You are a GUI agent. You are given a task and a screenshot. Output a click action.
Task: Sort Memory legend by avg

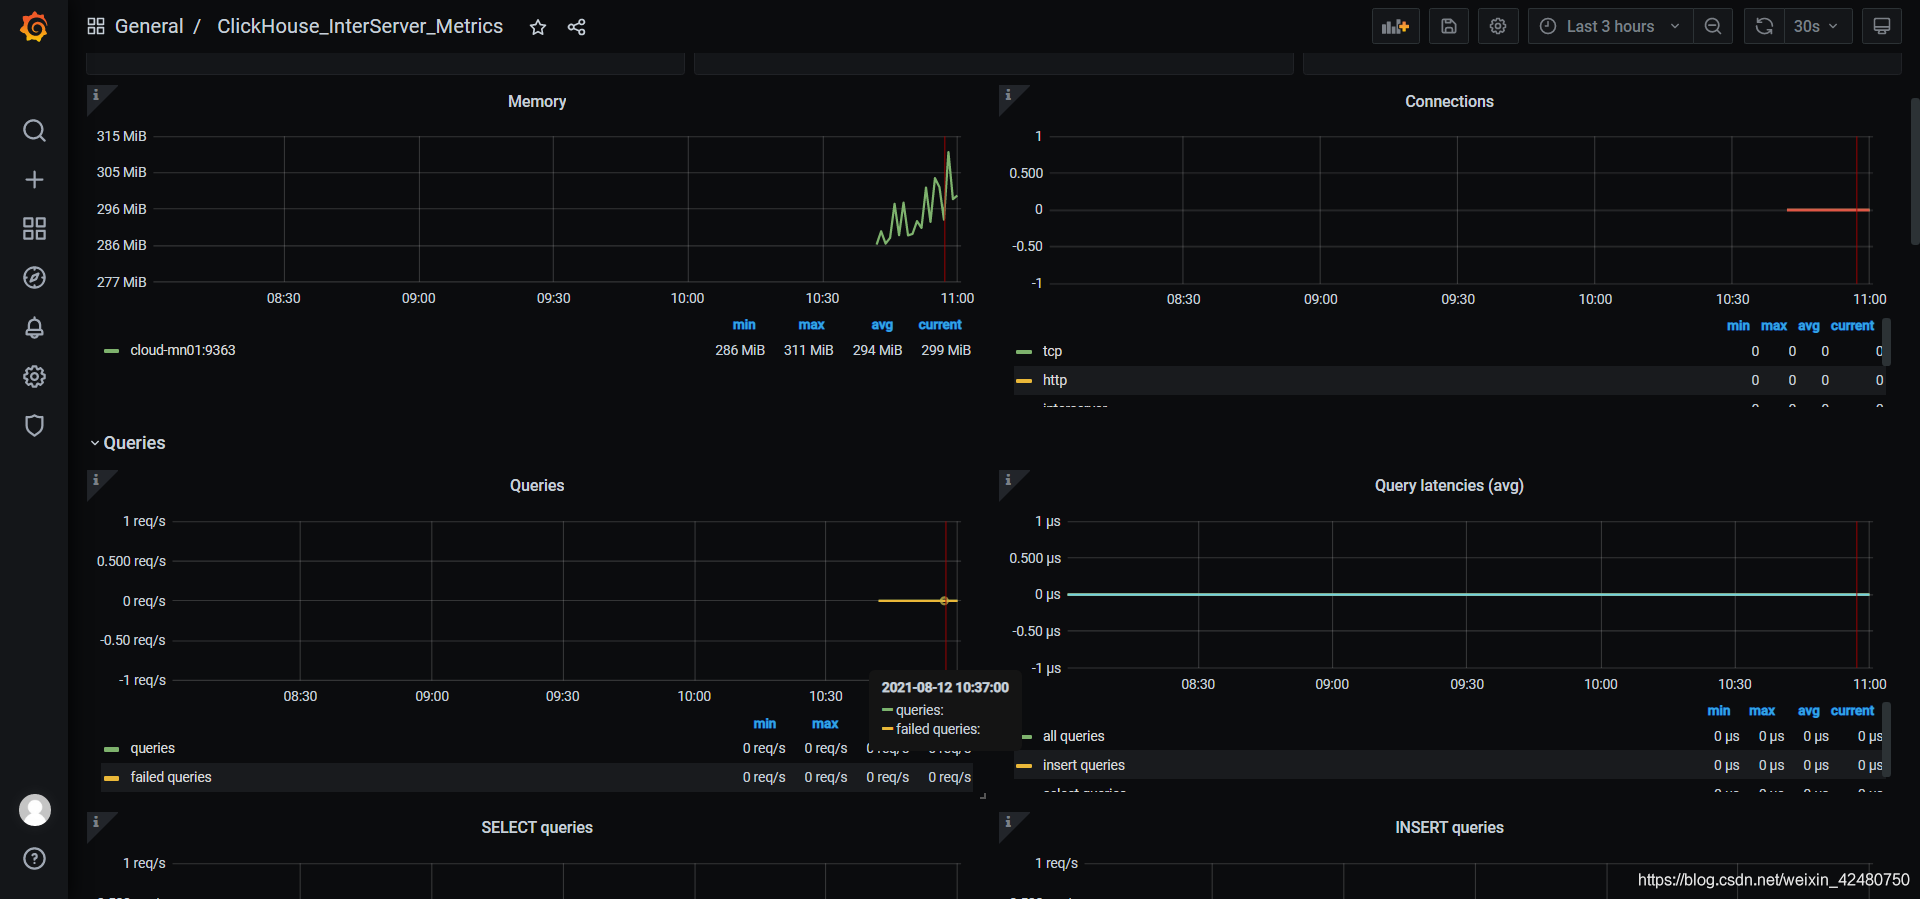(x=882, y=325)
